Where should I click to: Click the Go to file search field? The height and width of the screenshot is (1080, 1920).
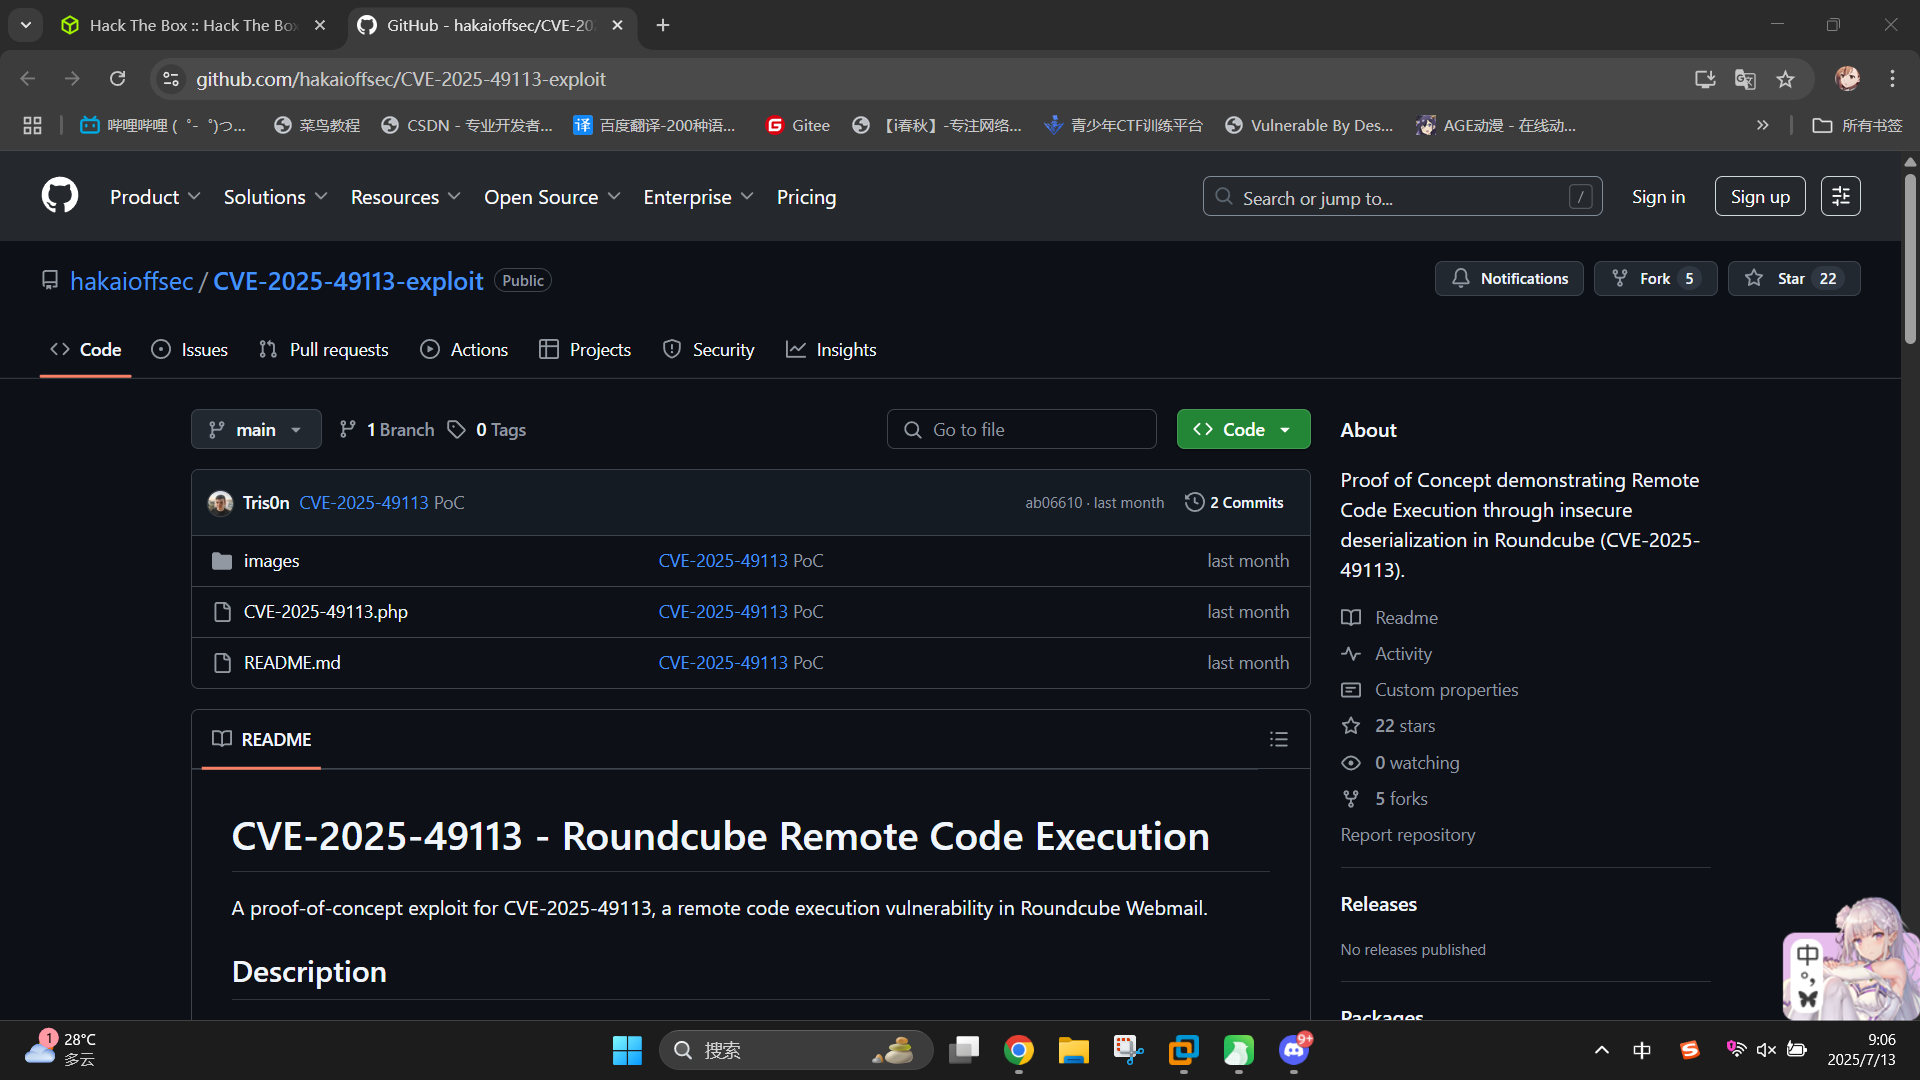[x=1022, y=429]
